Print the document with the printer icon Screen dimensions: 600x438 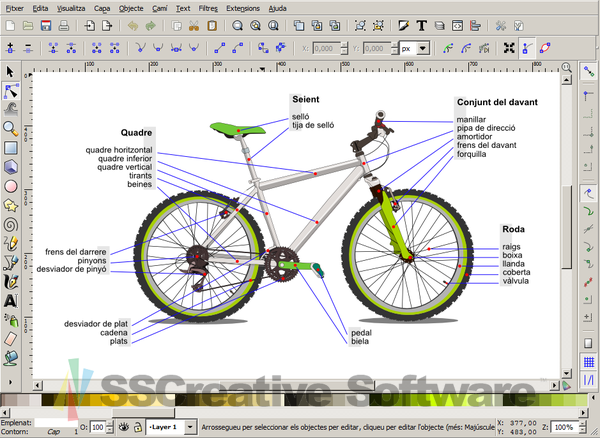tap(64, 26)
